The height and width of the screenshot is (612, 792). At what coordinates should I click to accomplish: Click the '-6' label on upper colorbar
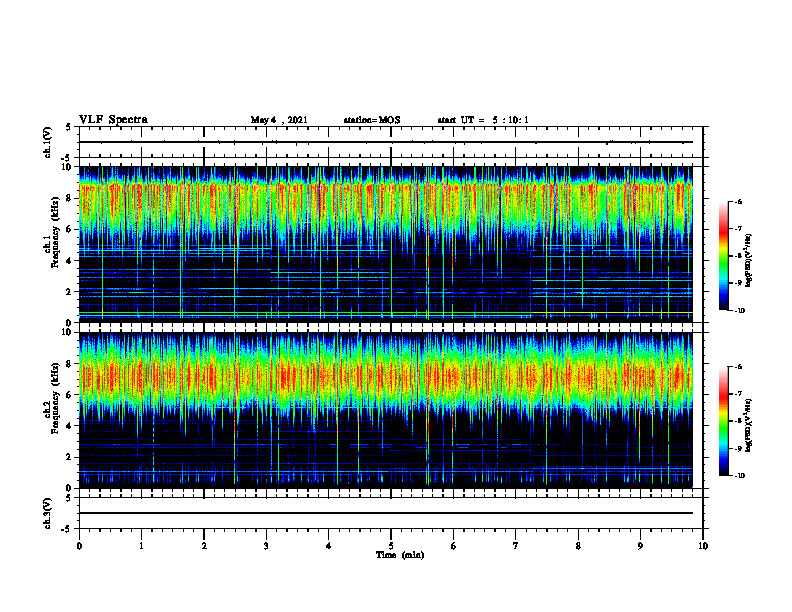[738, 201]
